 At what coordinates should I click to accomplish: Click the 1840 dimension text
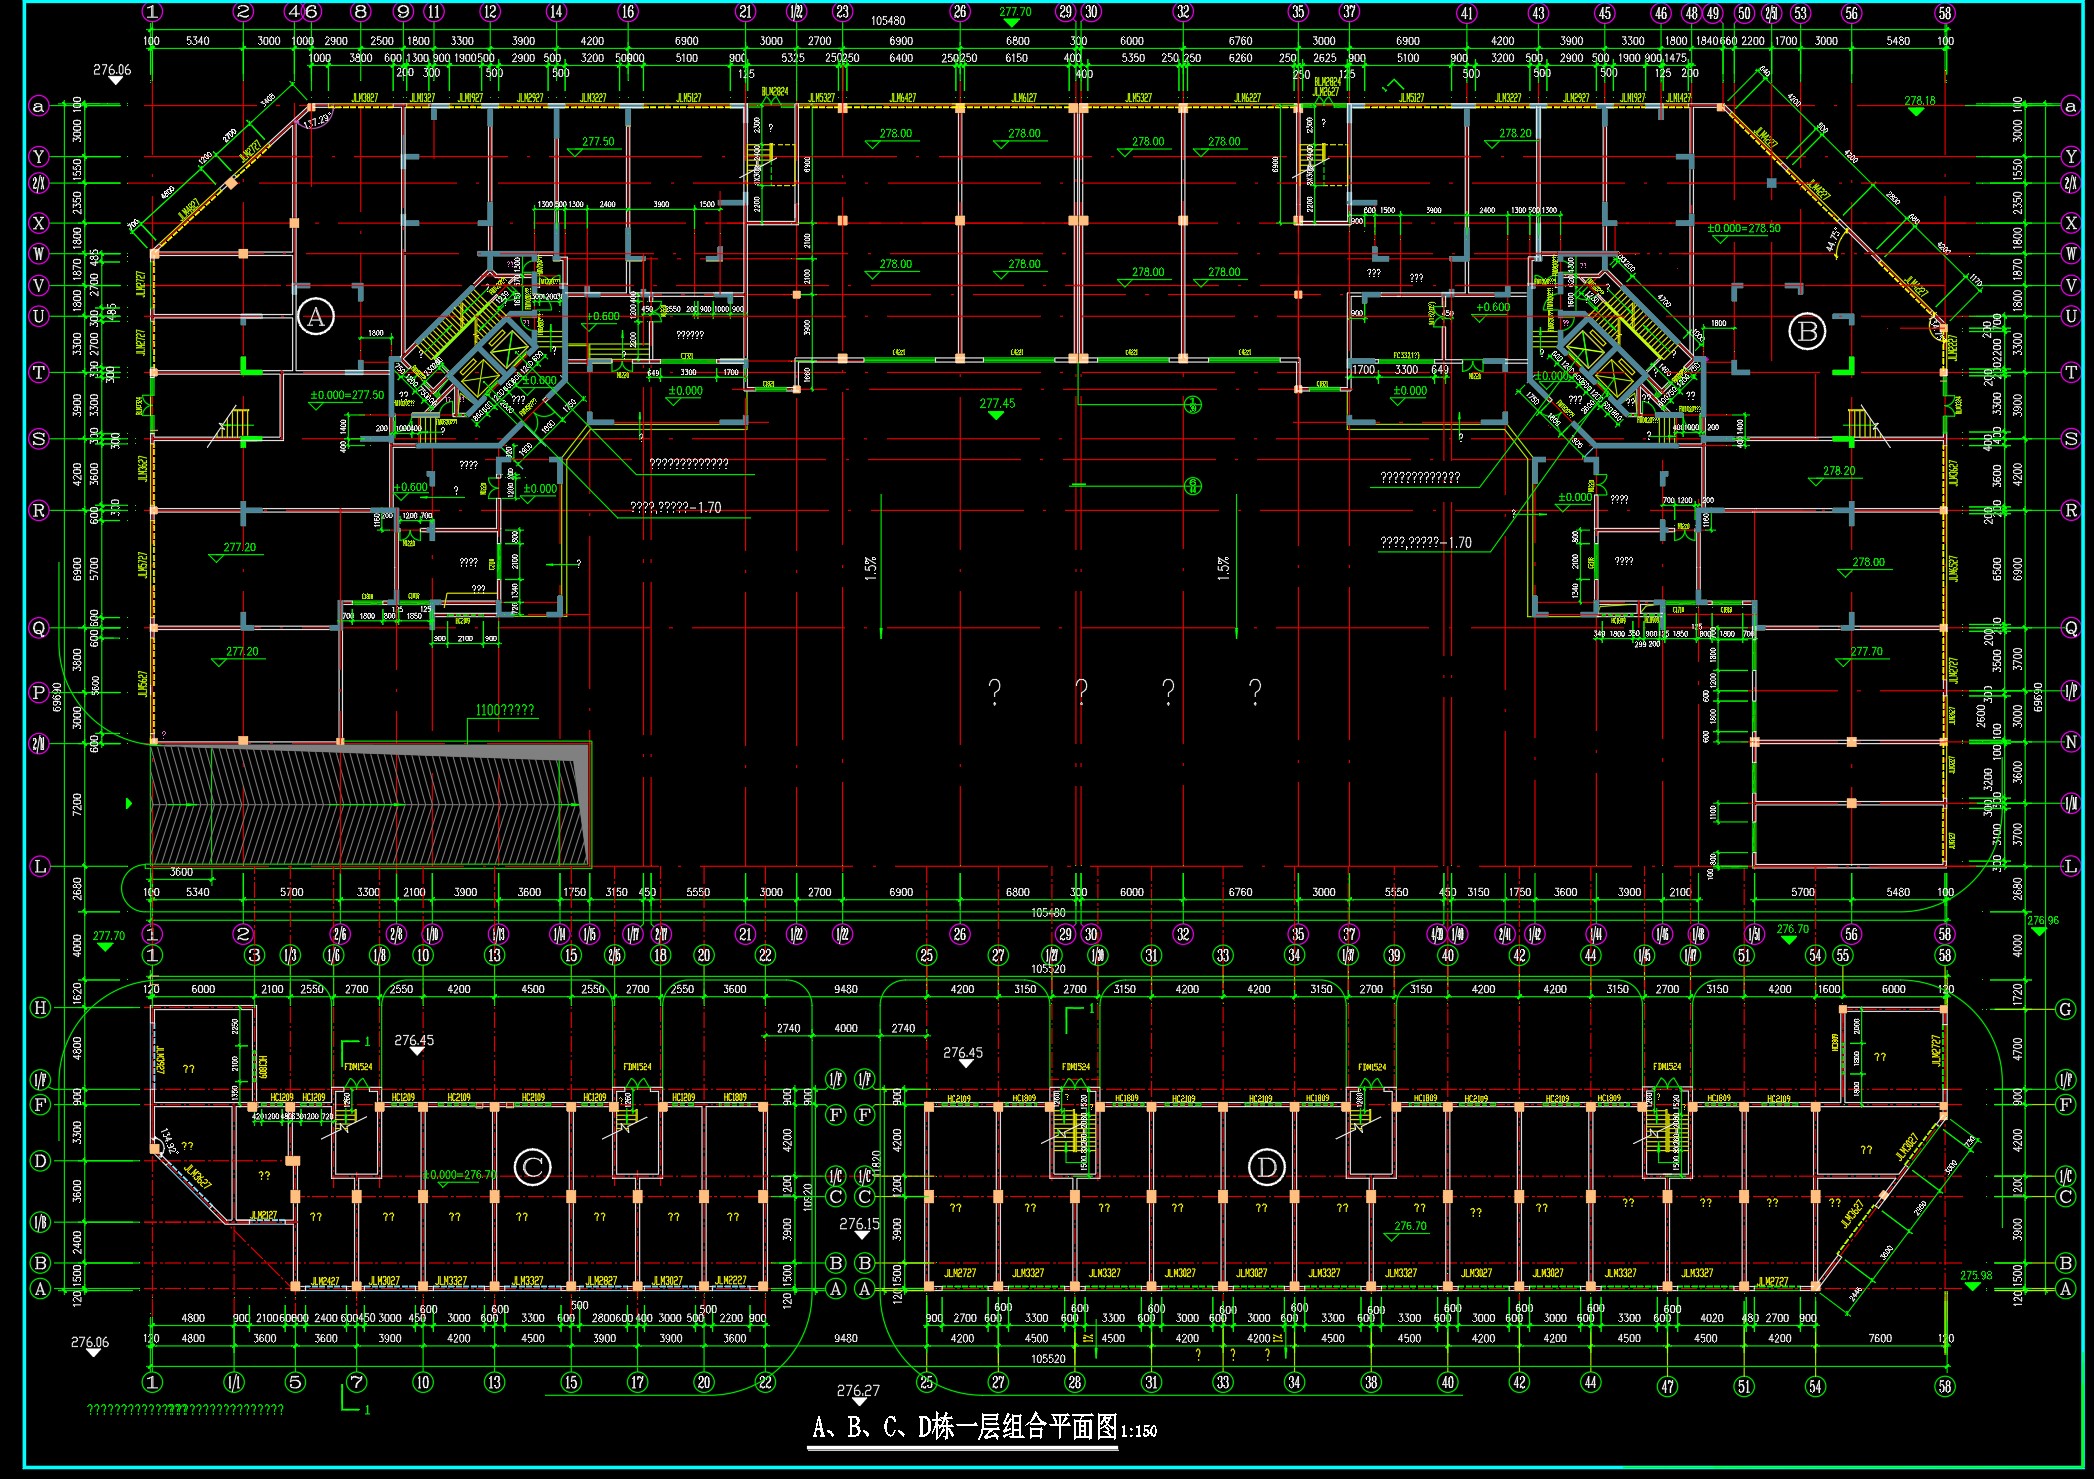pyautogui.click(x=1706, y=41)
